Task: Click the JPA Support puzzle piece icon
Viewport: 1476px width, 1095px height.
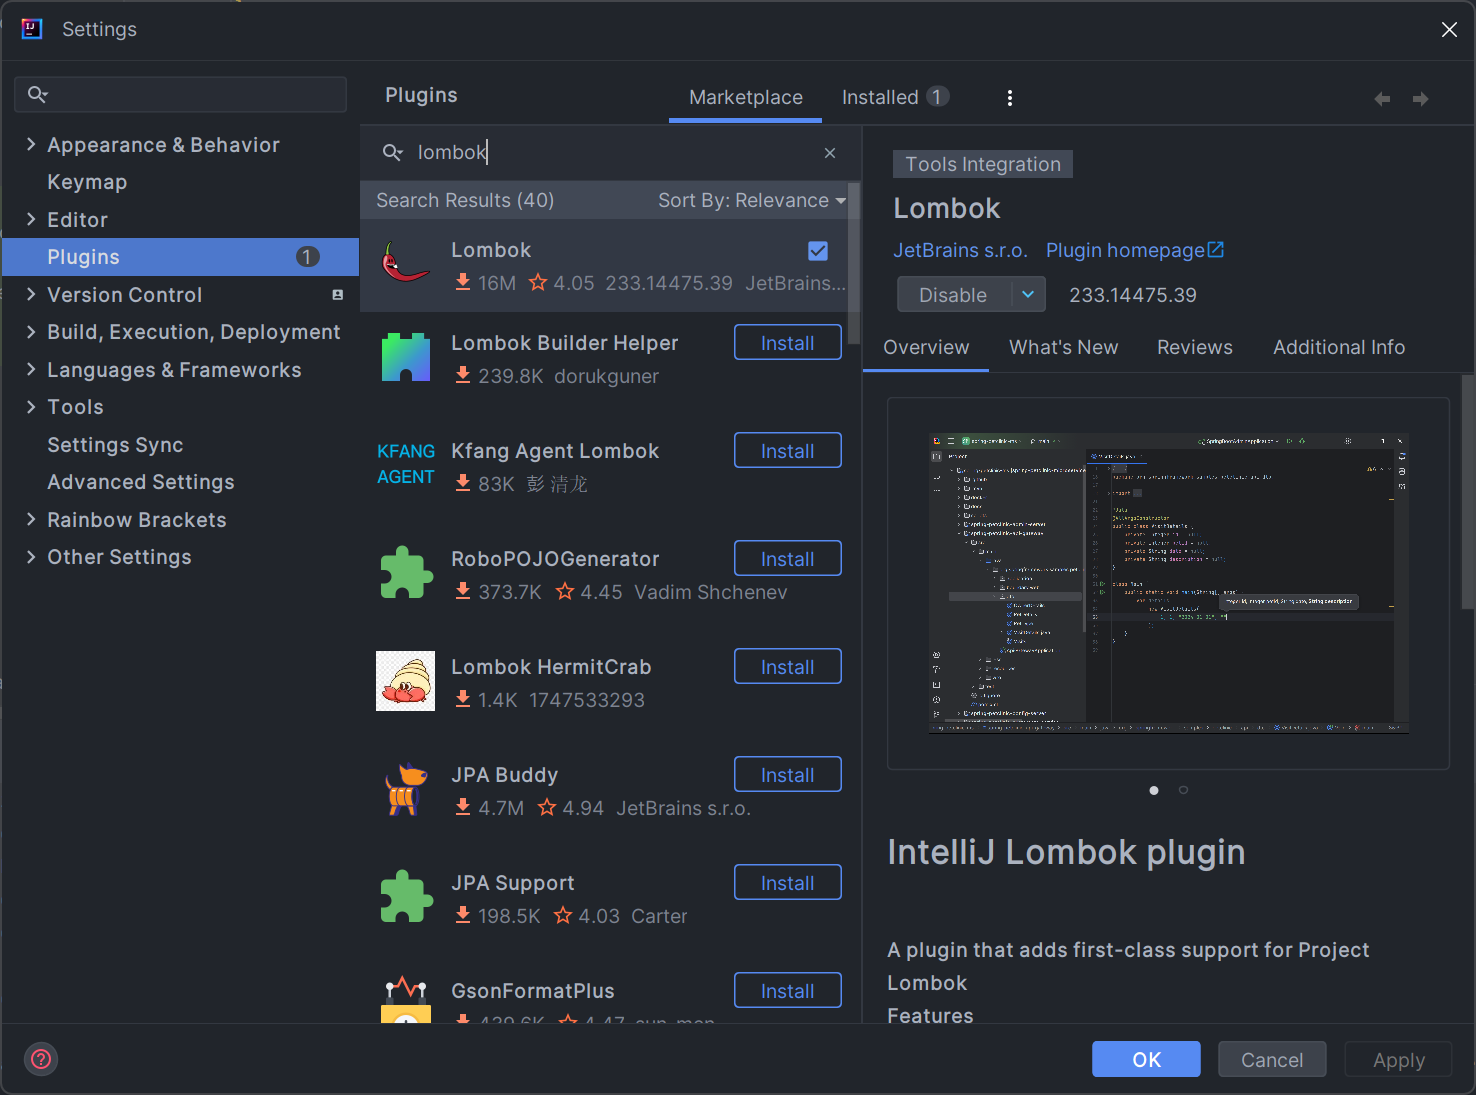Action: click(x=405, y=896)
